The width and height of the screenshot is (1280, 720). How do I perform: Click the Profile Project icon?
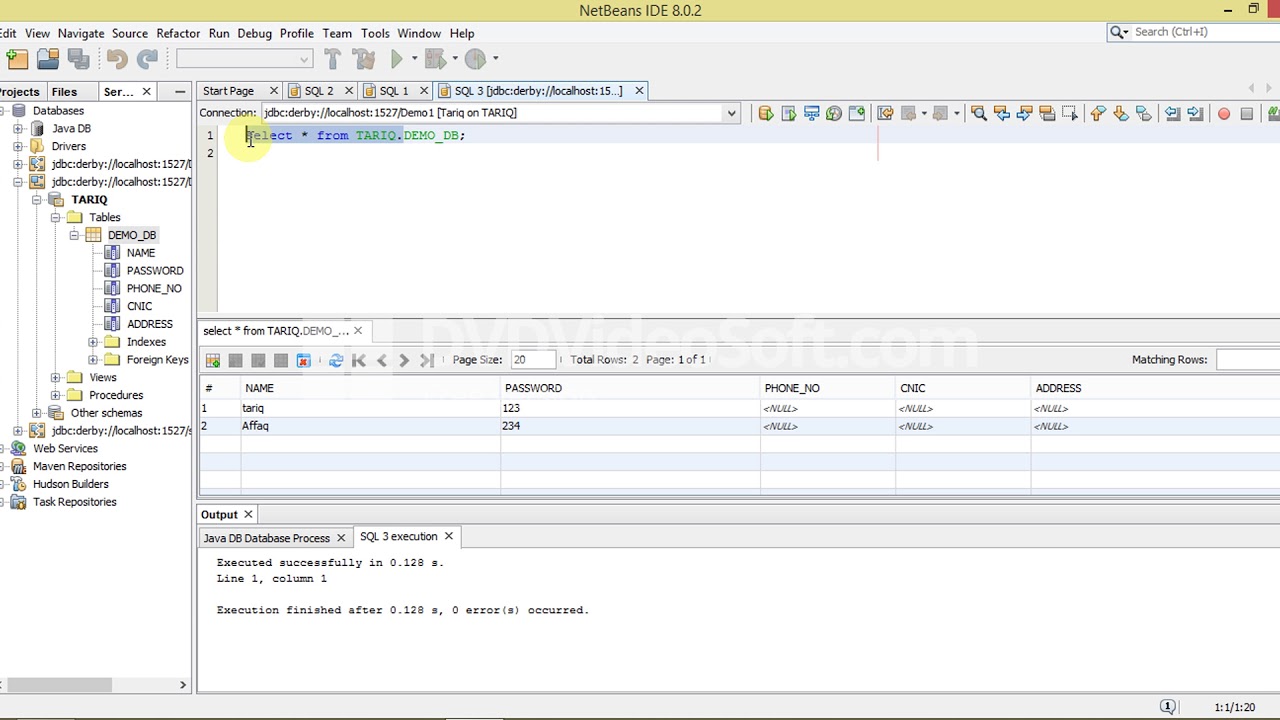476,59
